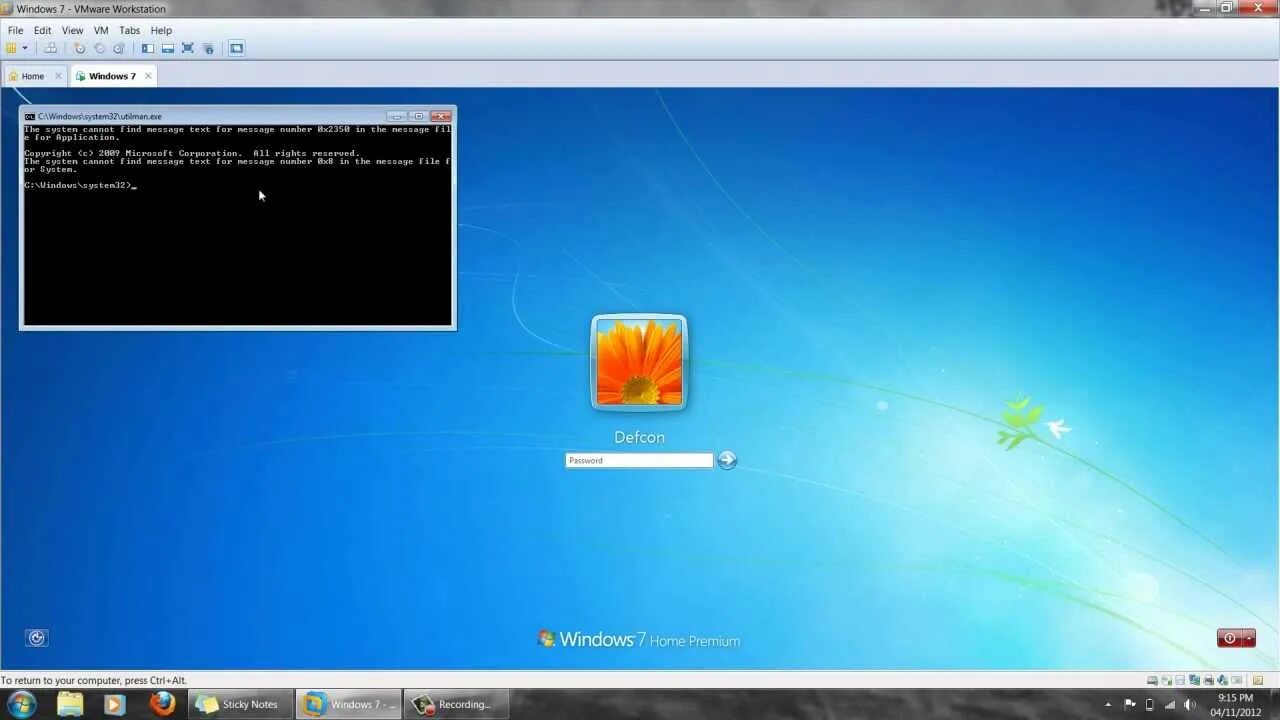Close the Home tab
Image resolution: width=1280 pixels, height=720 pixels.
point(58,76)
